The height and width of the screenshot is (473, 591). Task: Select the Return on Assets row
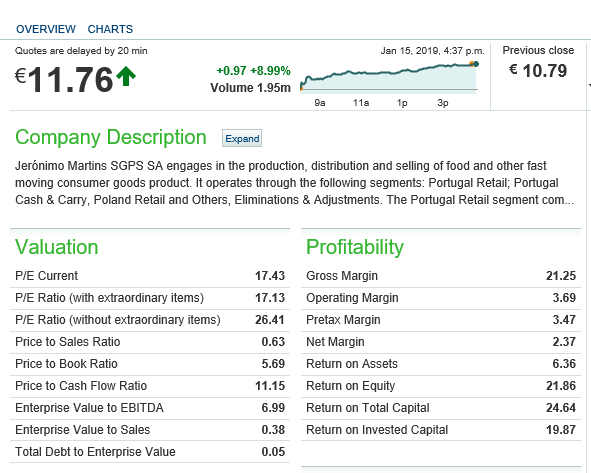441,364
